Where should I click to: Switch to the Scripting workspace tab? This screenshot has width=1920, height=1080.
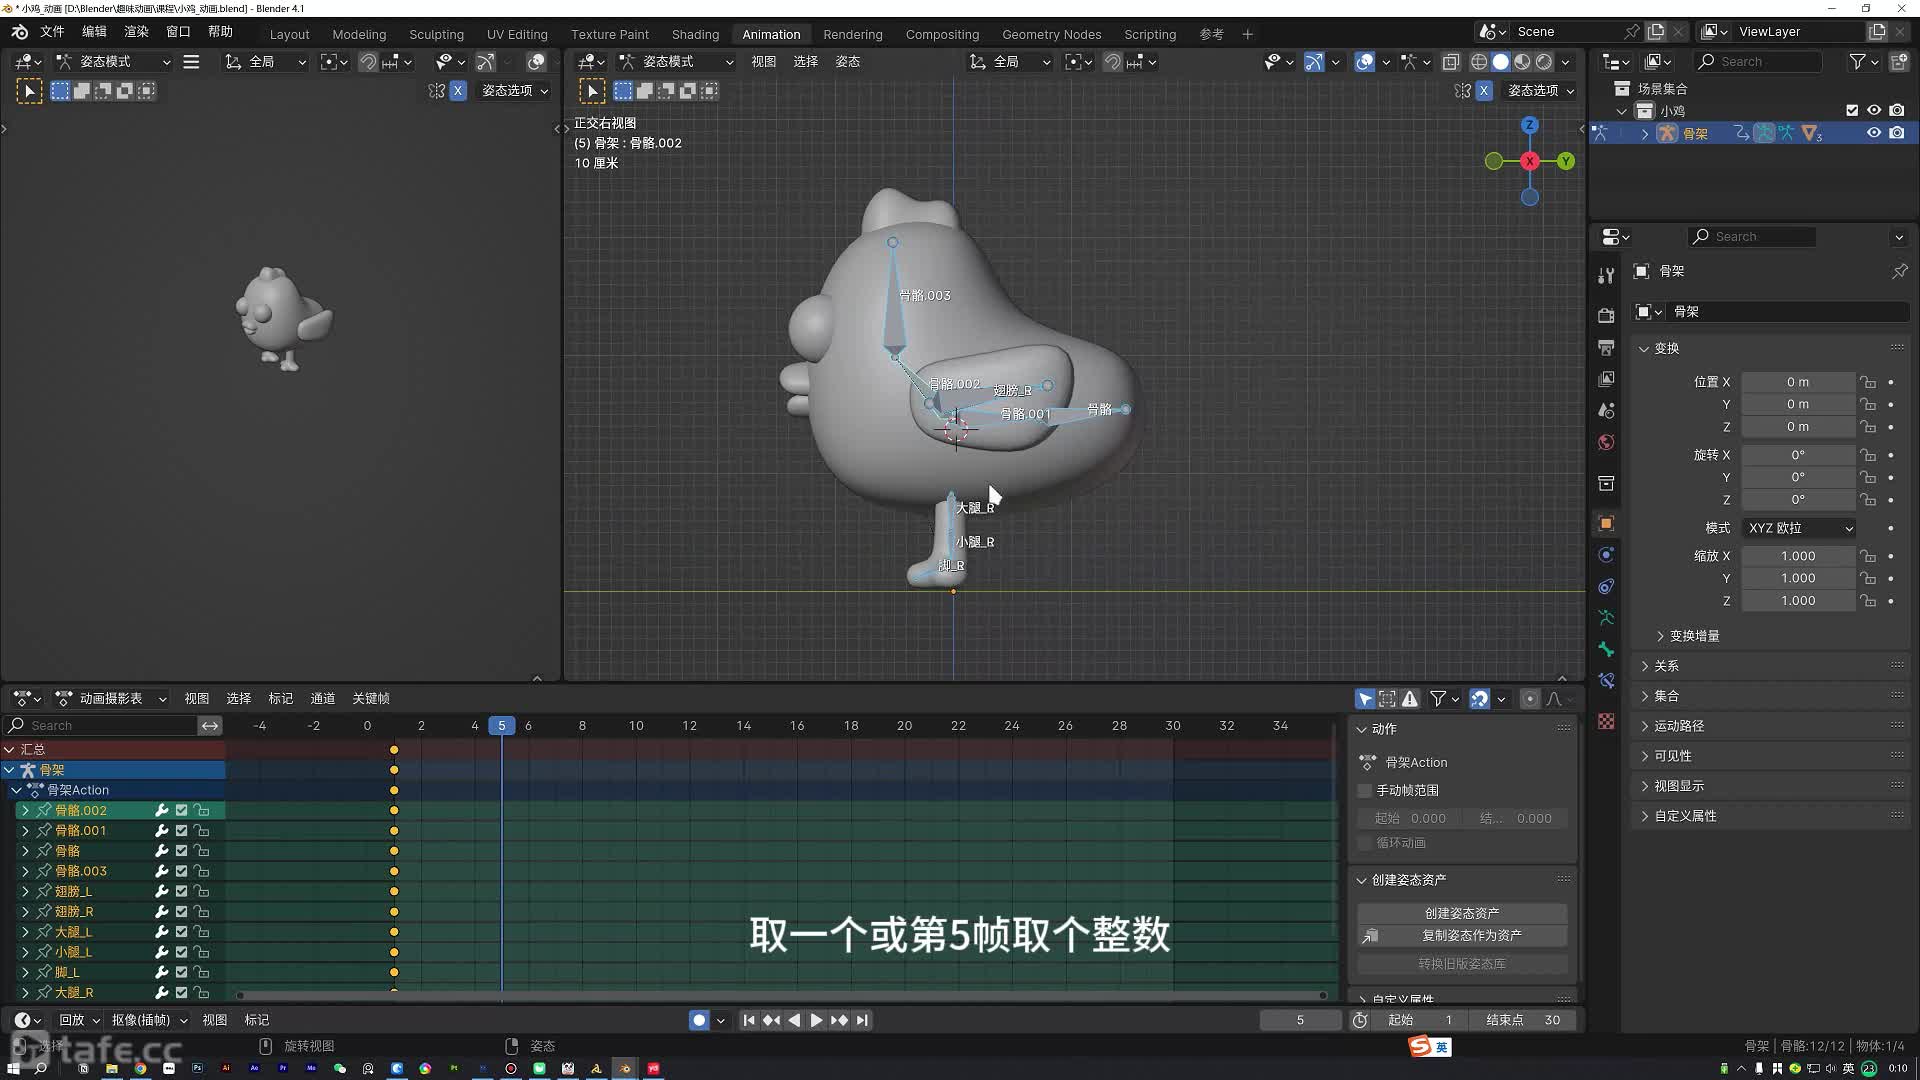(x=1150, y=34)
